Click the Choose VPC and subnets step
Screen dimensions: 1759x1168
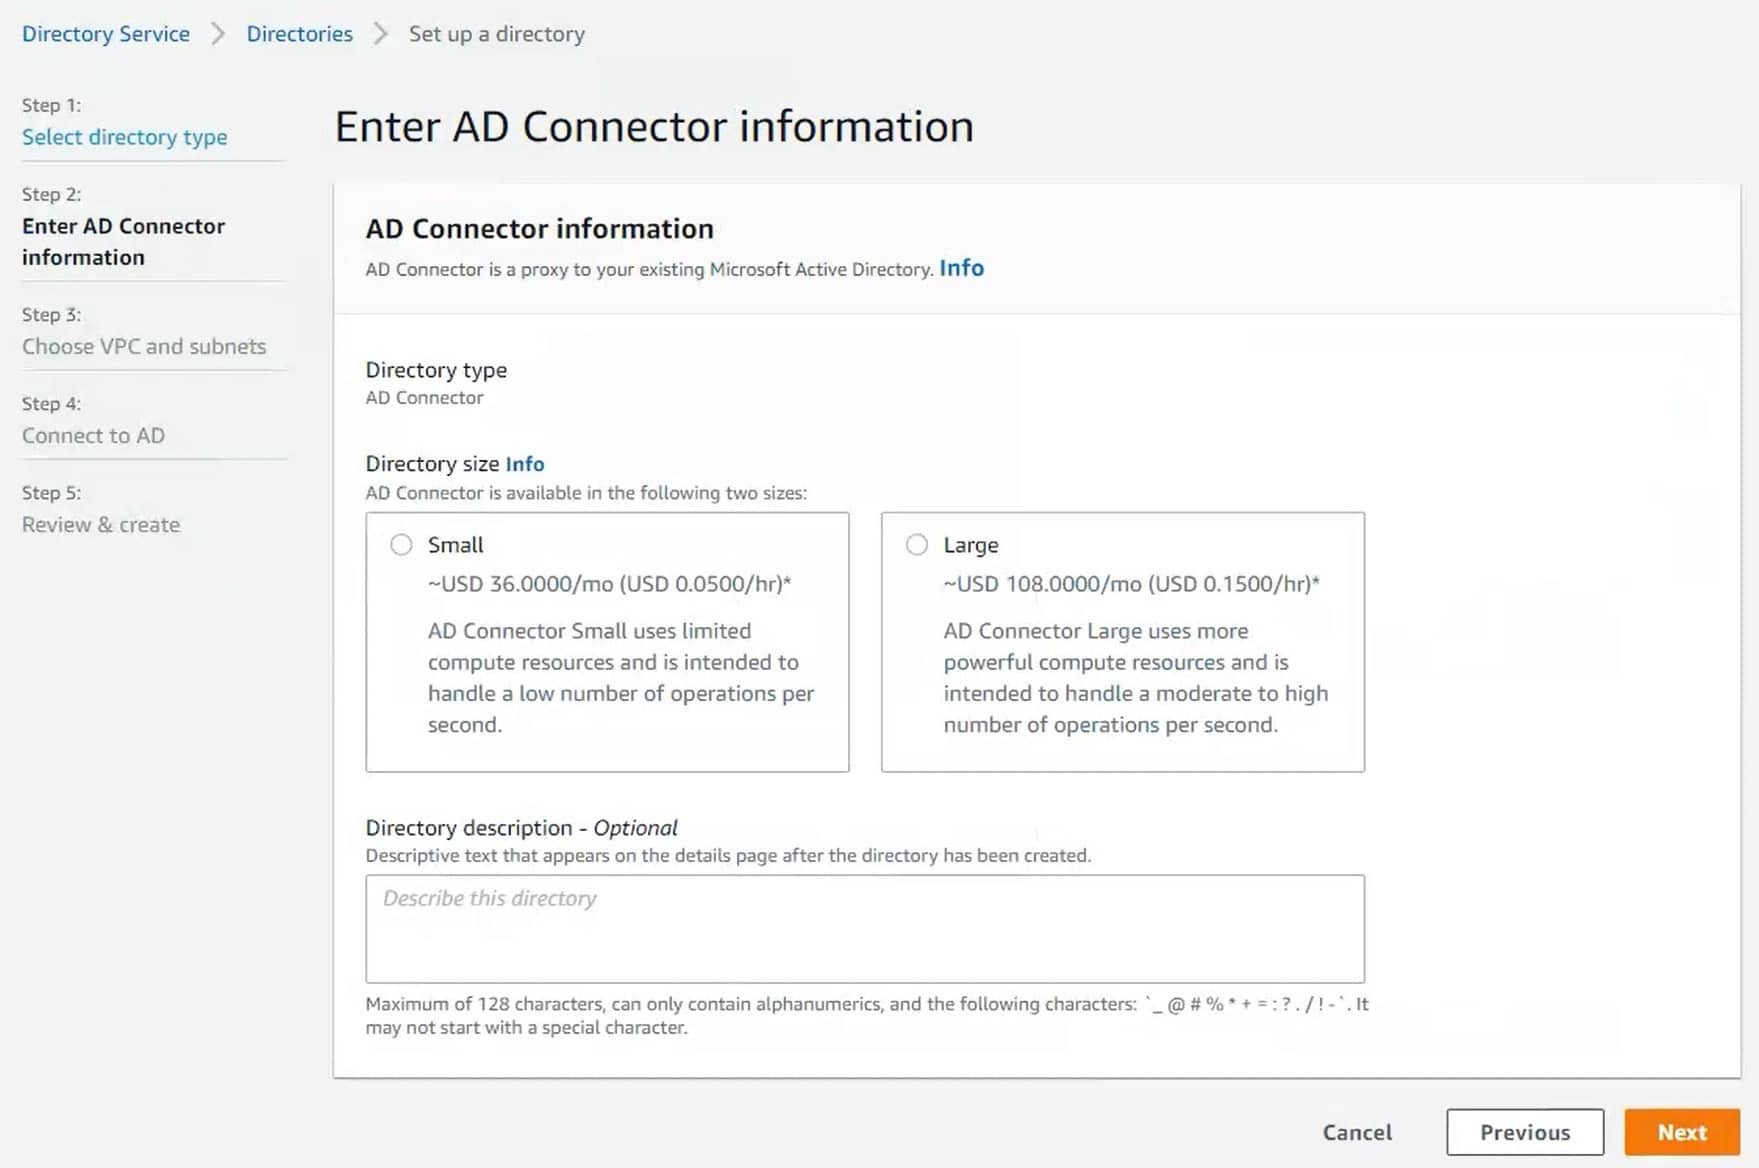coord(144,346)
